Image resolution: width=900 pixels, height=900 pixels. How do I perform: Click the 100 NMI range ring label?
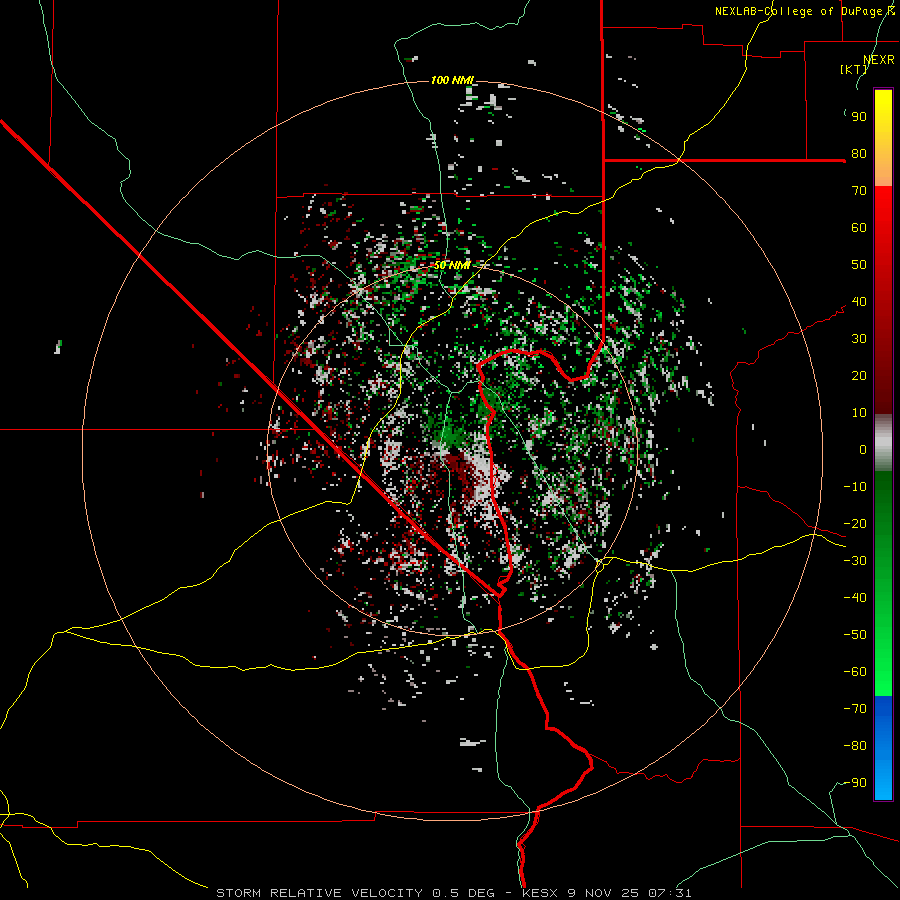tap(452, 80)
